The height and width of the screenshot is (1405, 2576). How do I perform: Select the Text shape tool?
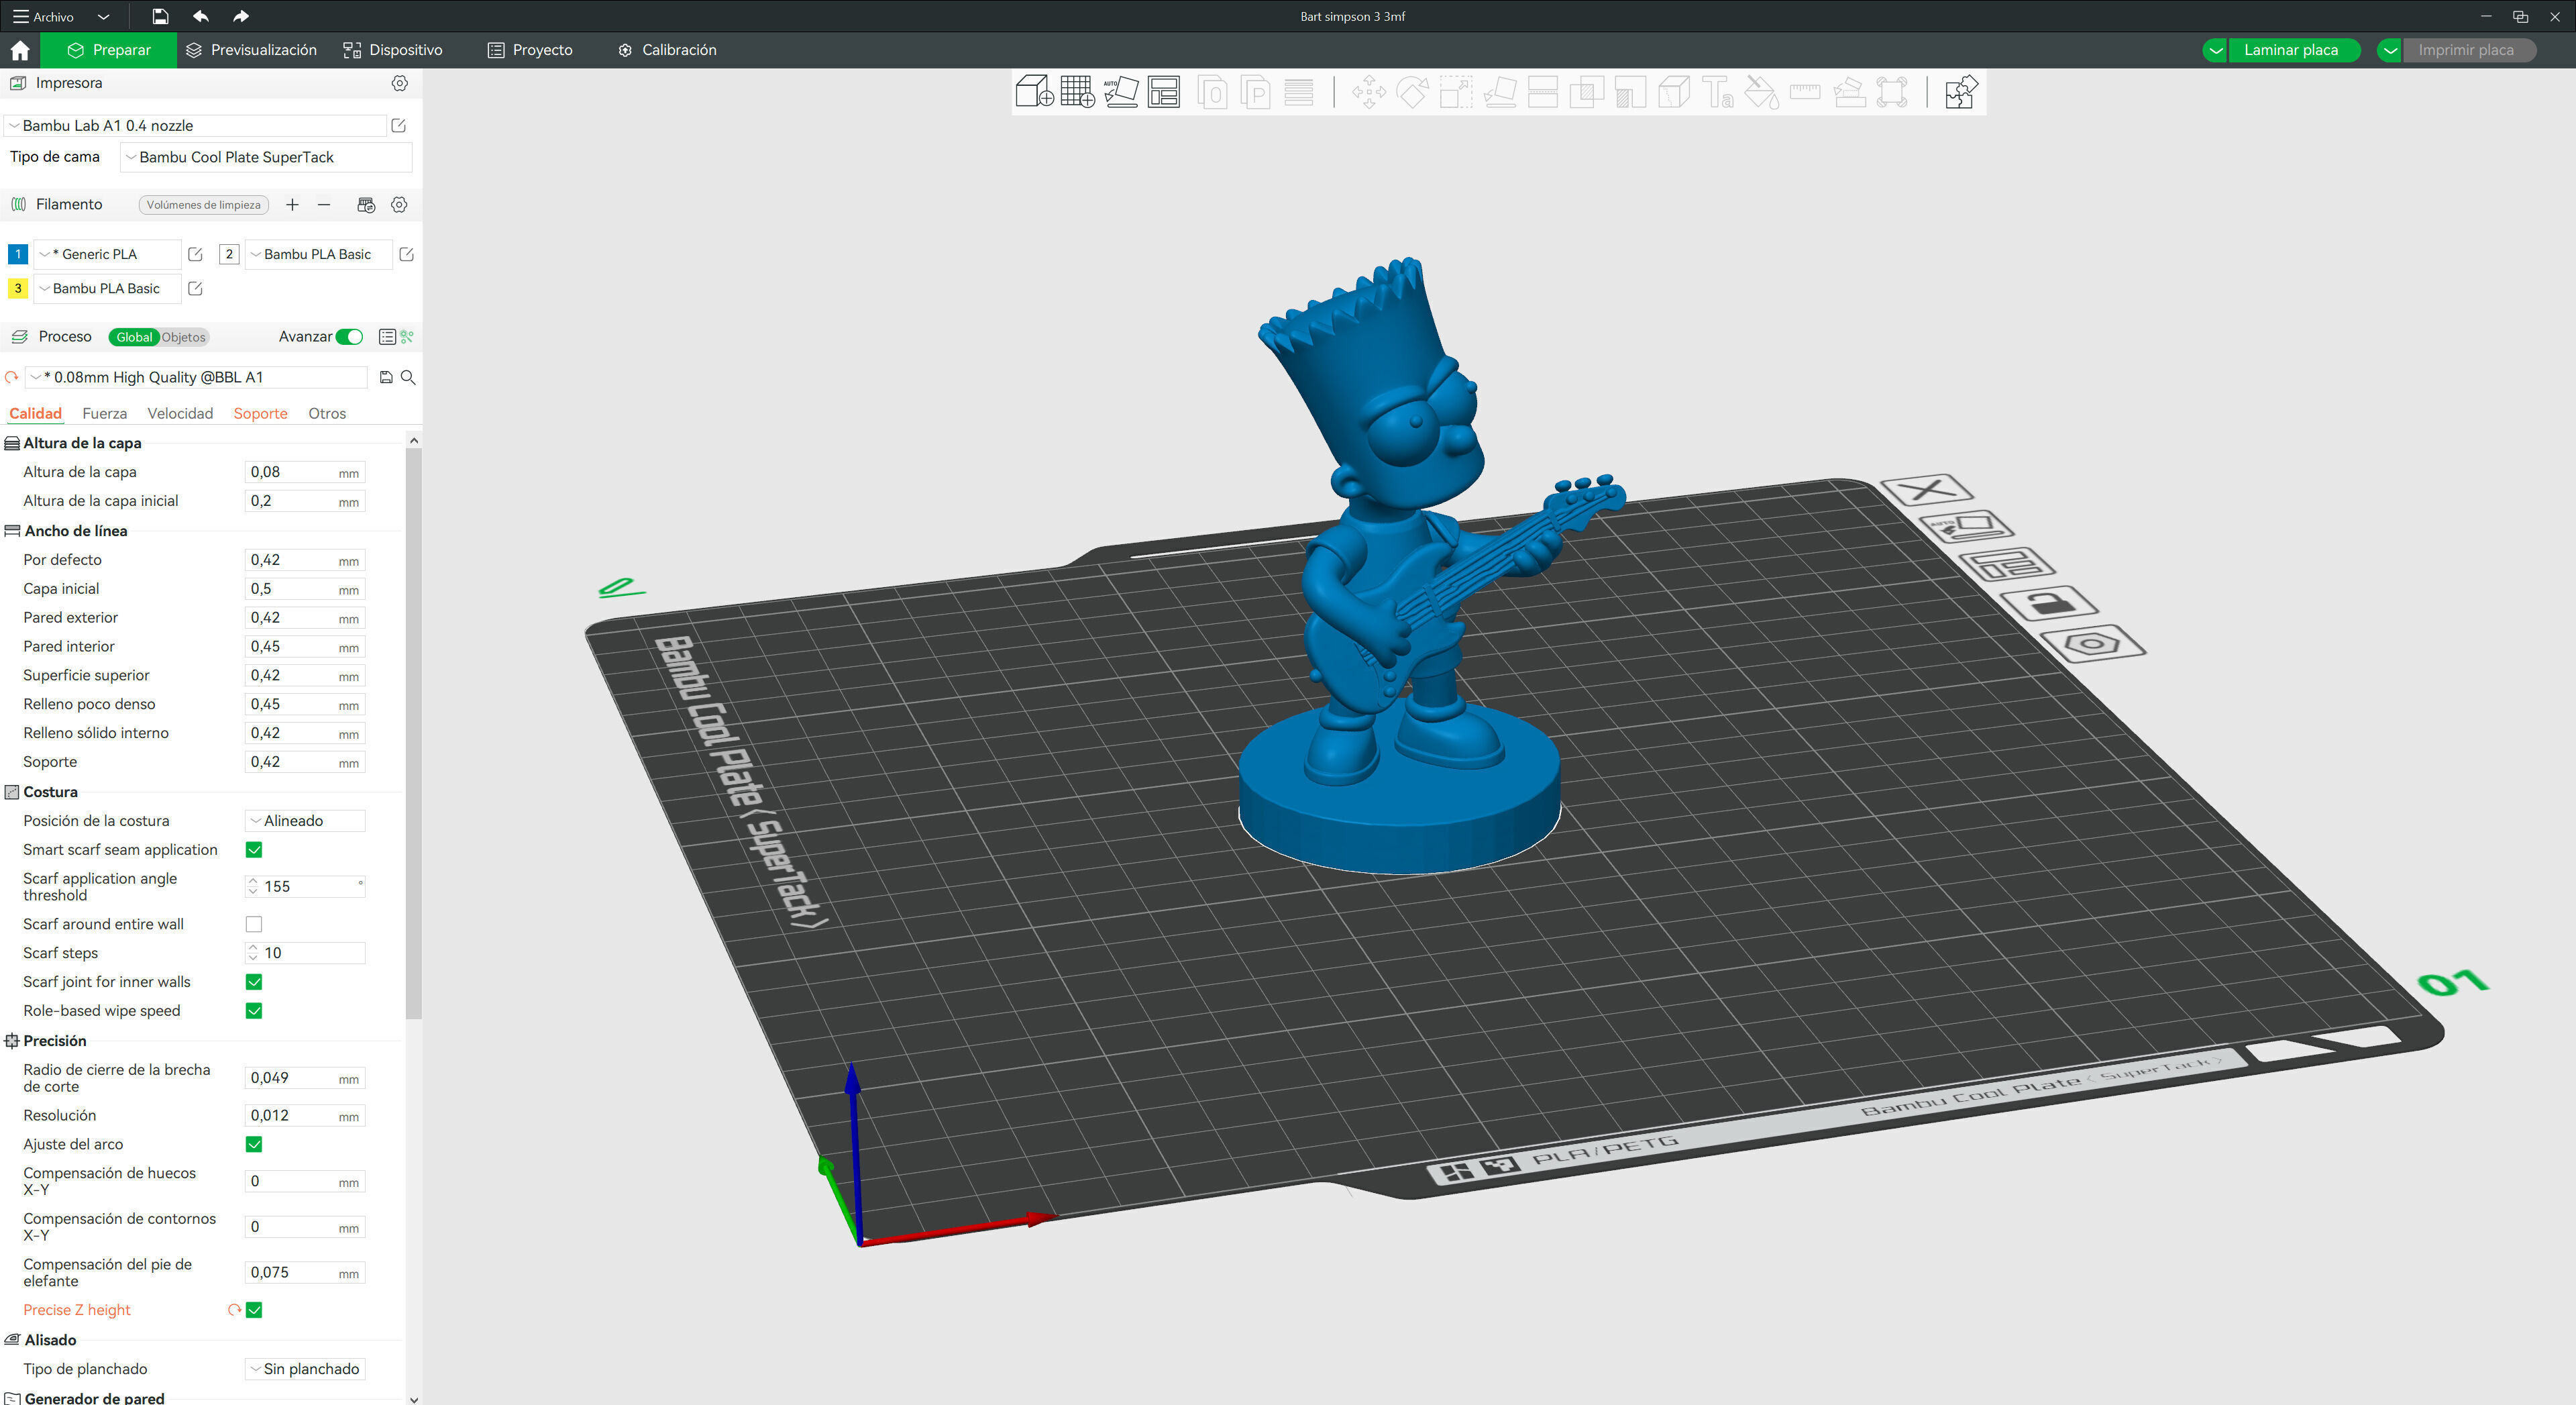[1718, 93]
